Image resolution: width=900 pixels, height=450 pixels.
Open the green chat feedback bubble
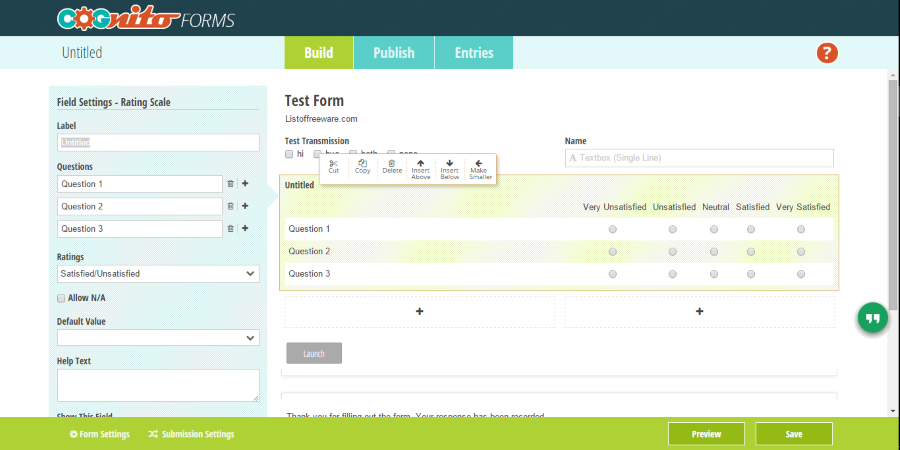pyautogui.click(x=872, y=318)
